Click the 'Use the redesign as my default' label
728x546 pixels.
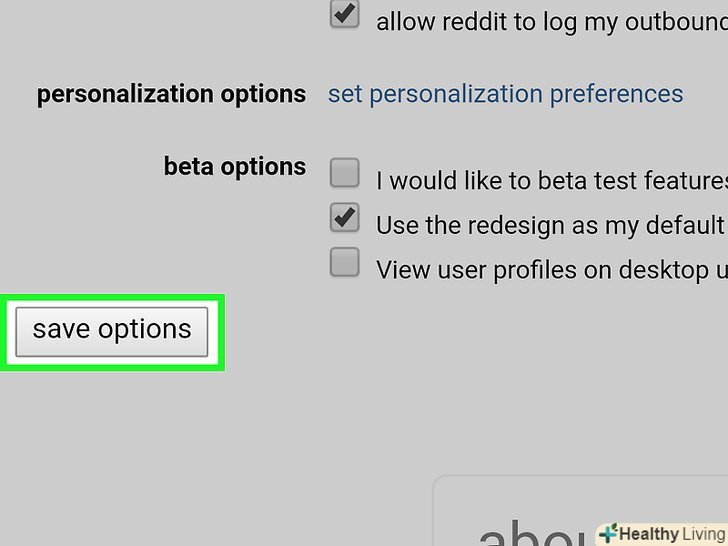pyautogui.click(x=550, y=225)
